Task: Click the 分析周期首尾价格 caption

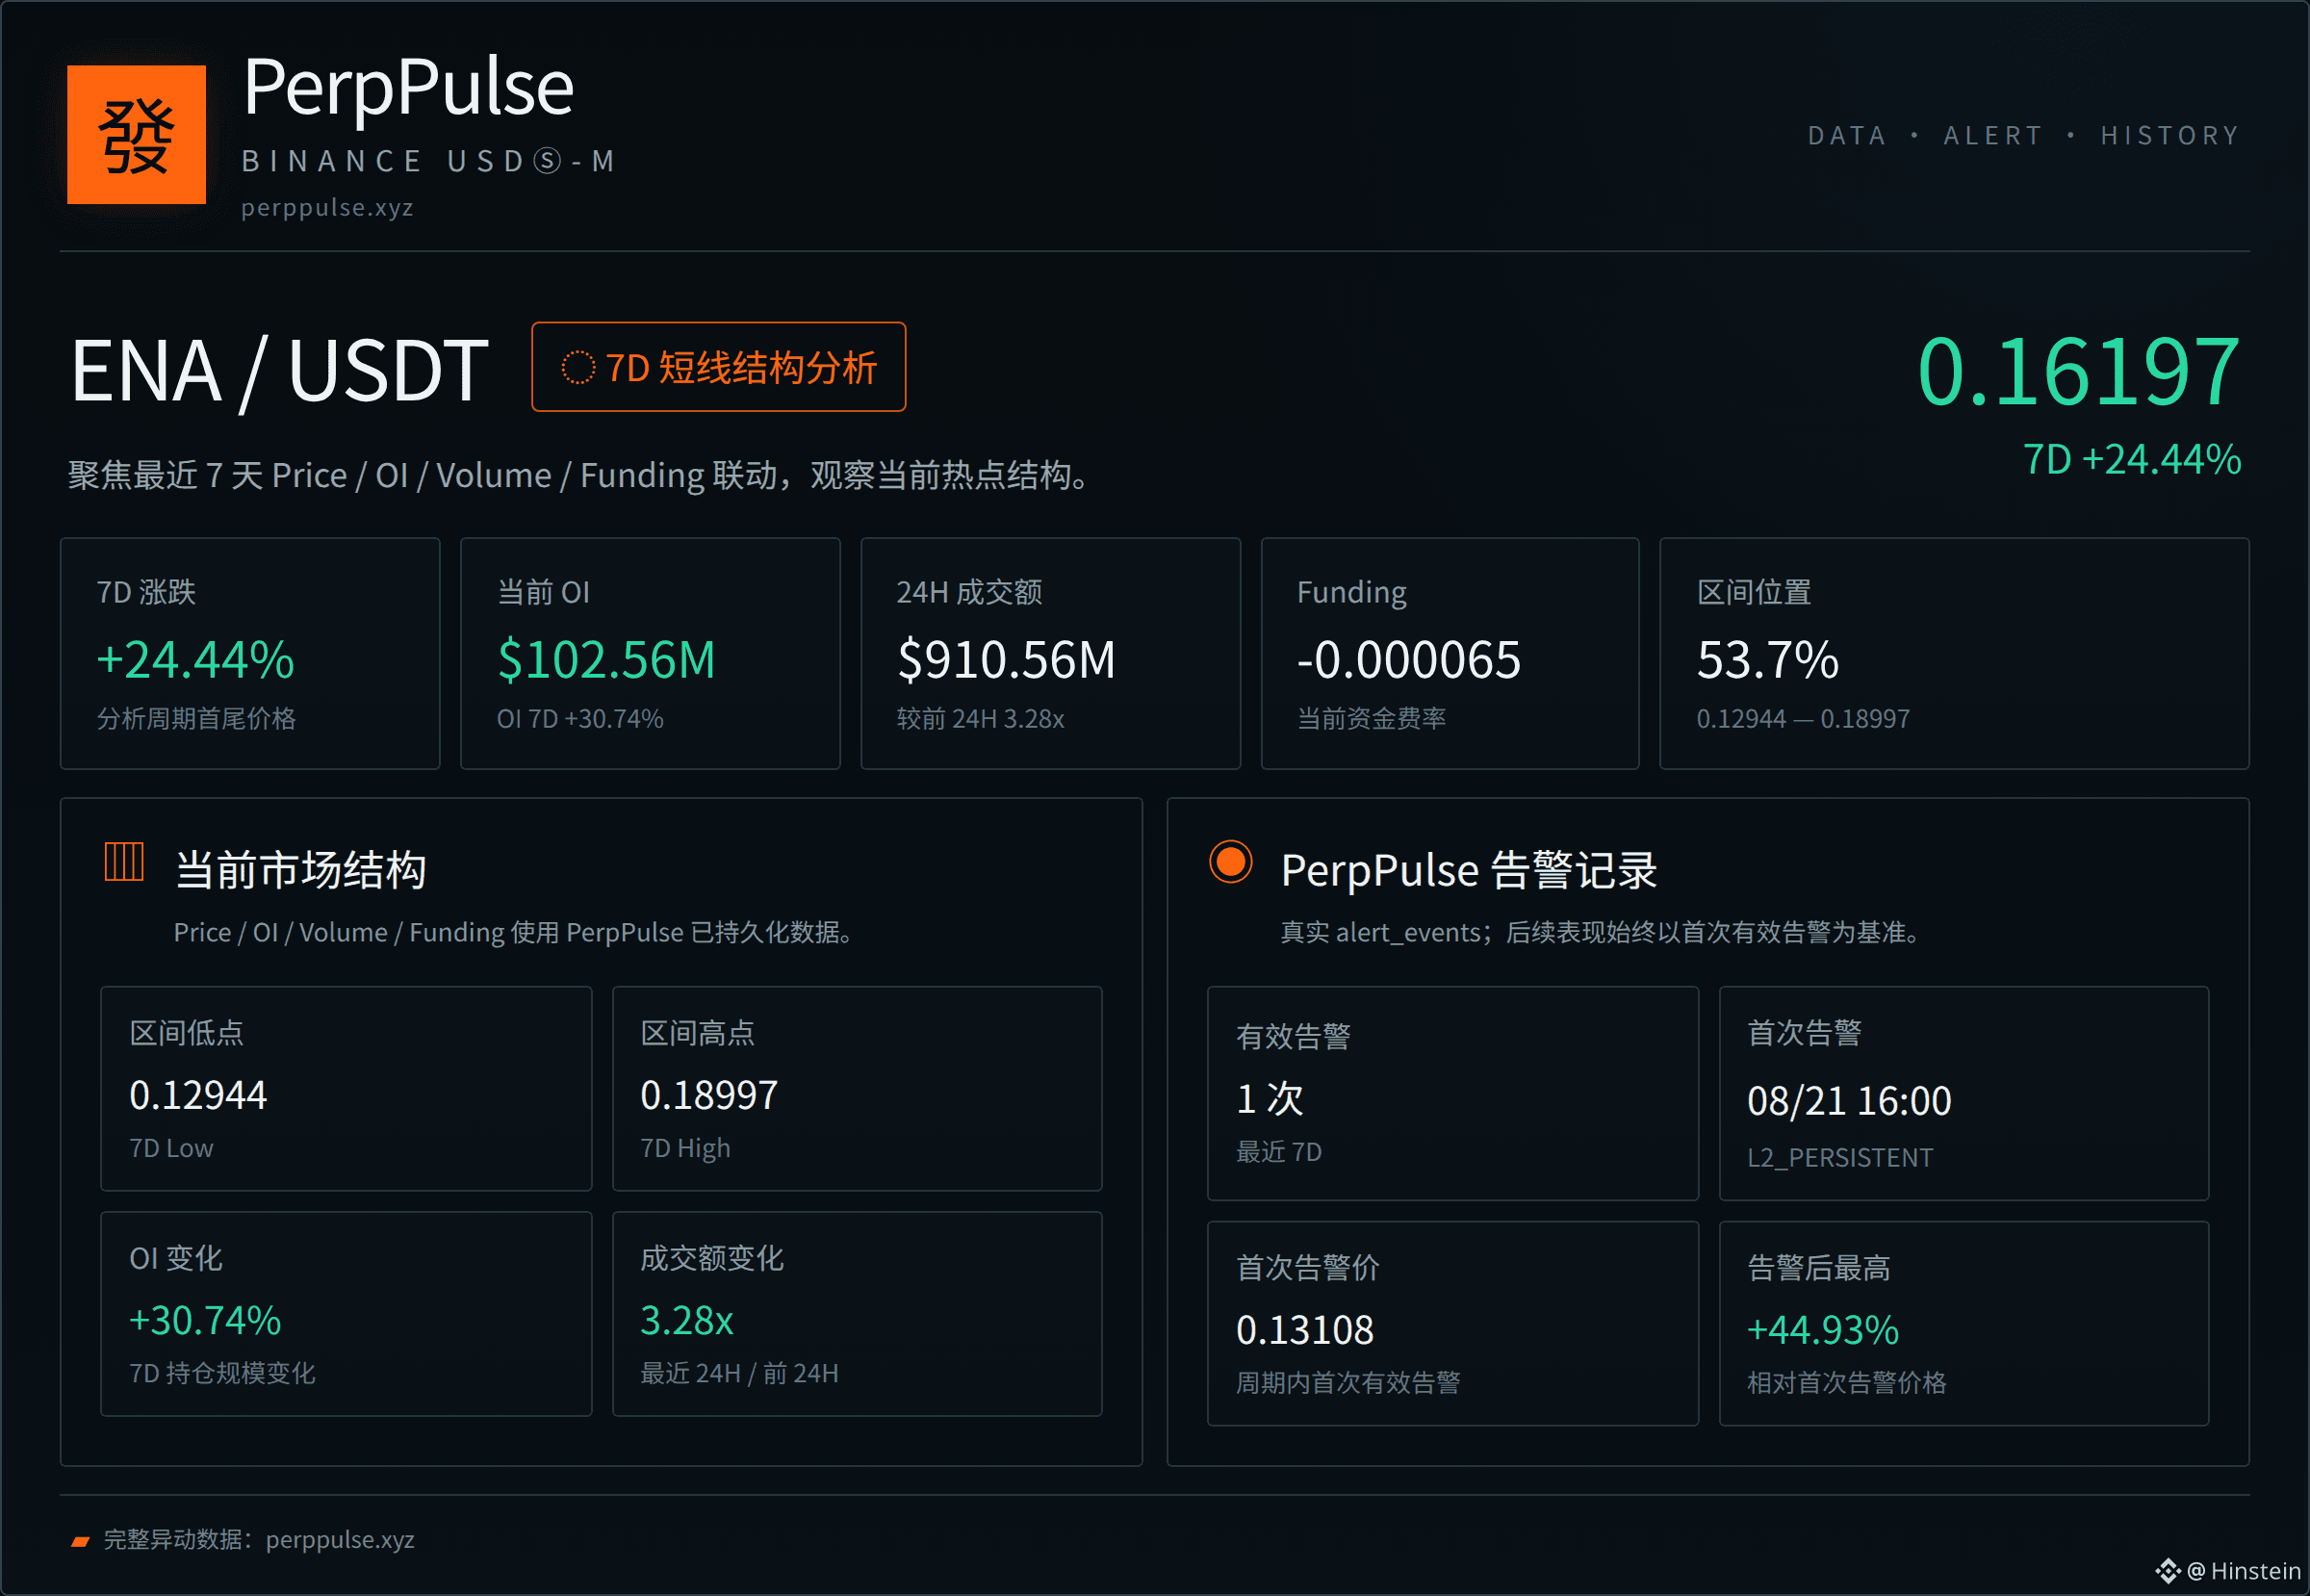Action: (196, 718)
